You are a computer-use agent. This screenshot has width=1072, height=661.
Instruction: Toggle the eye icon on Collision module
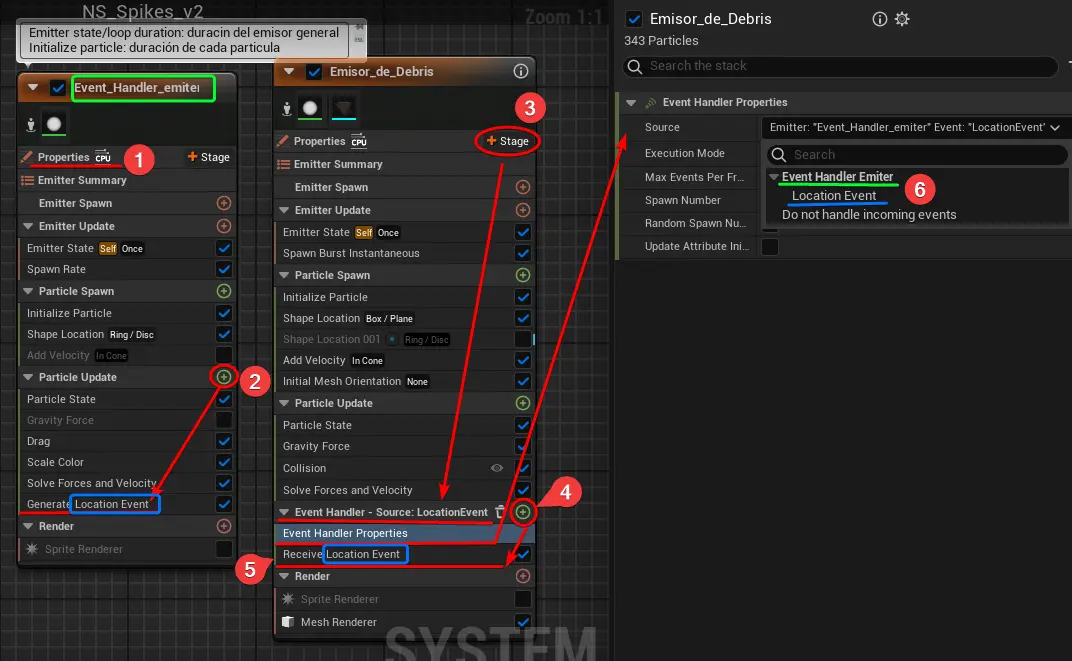(x=496, y=468)
